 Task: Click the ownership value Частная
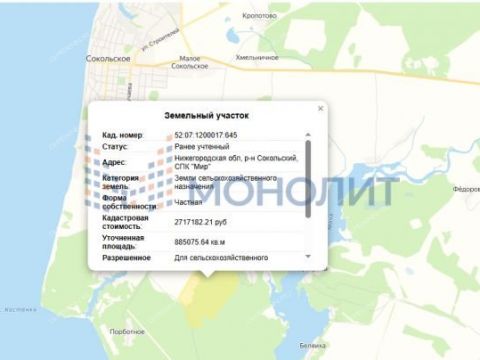pos(188,202)
